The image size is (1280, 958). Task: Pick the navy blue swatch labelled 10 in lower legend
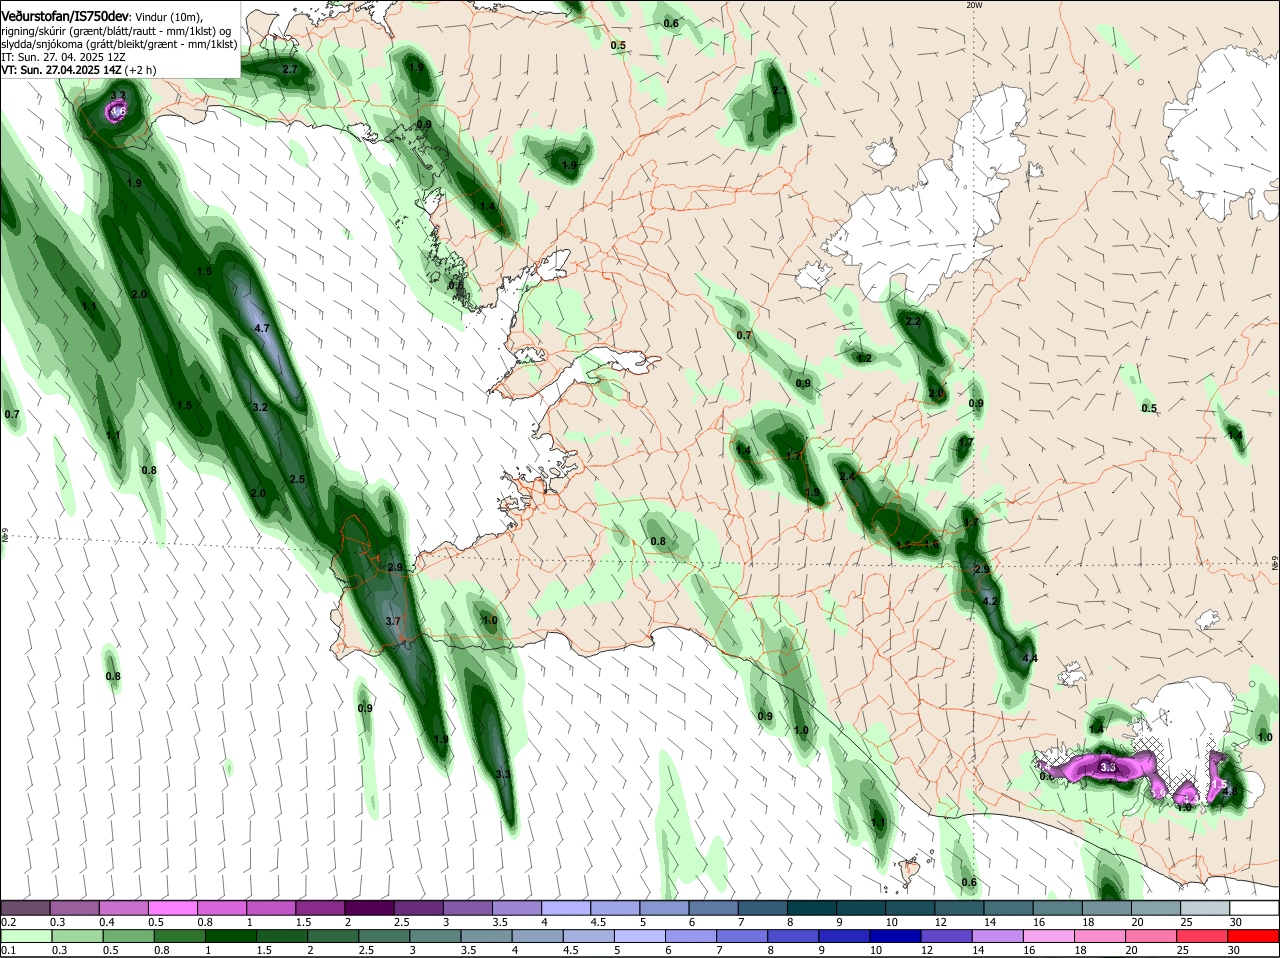click(894, 937)
